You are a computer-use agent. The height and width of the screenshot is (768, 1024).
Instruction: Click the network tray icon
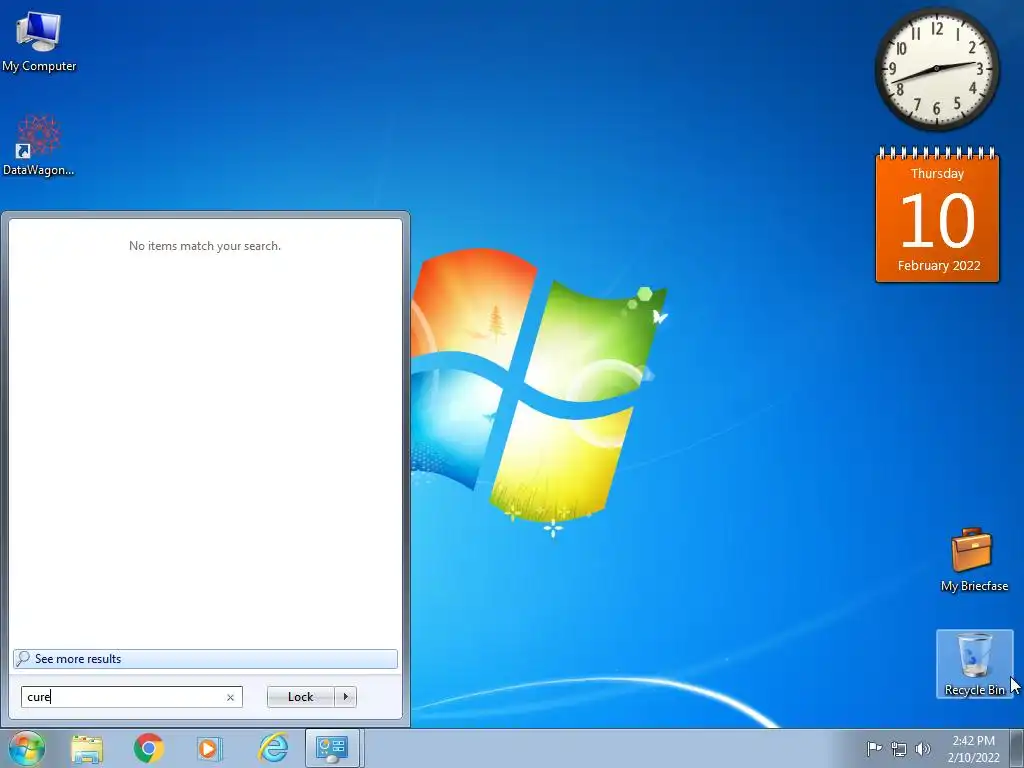coord(899,748)
